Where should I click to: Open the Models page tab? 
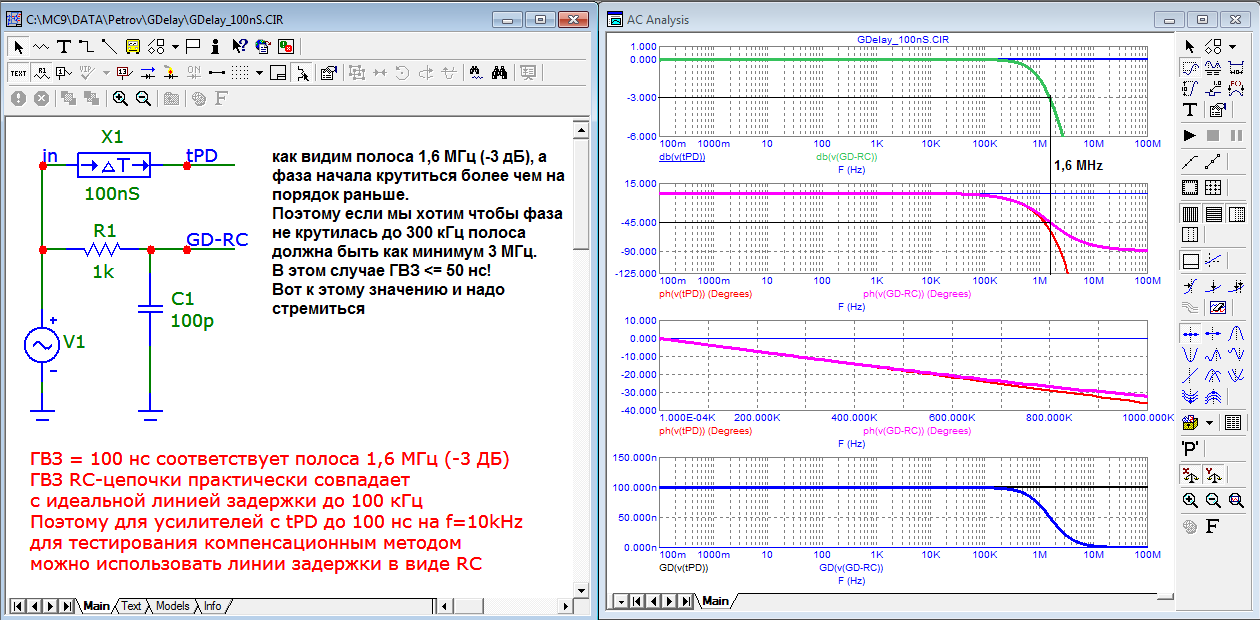[x=172, y=606]
